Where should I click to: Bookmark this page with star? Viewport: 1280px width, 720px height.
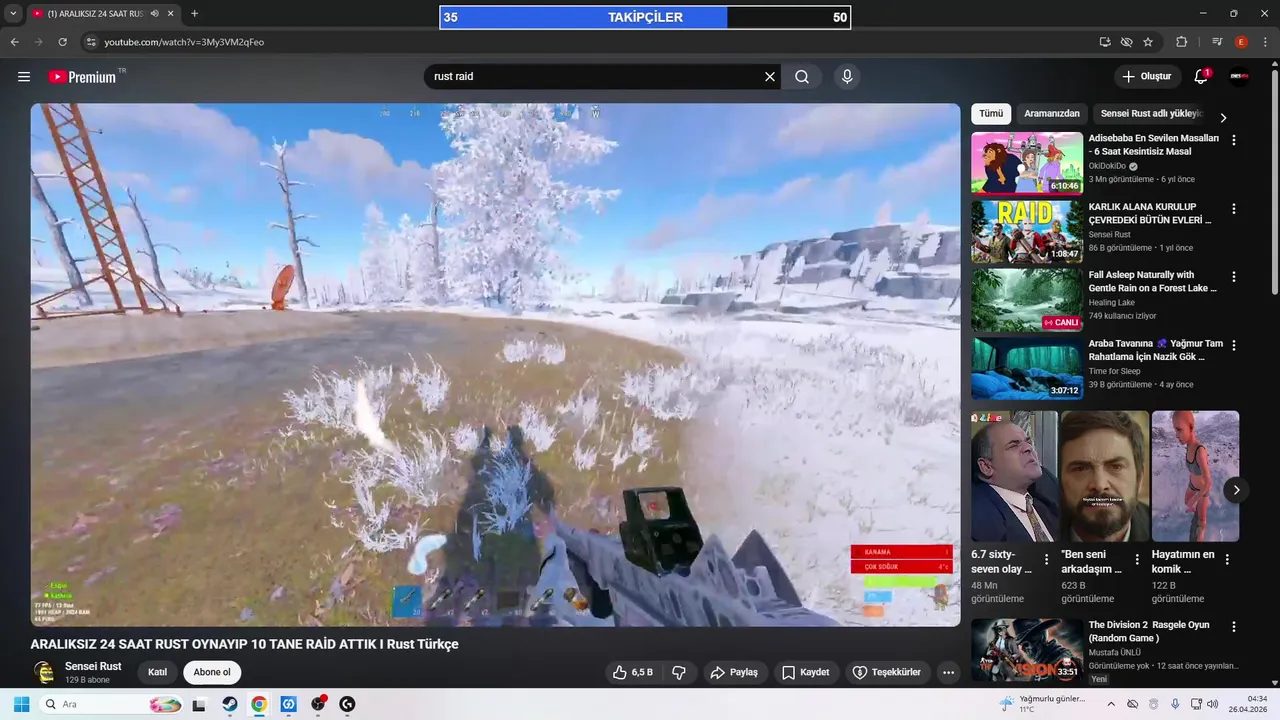1148,42
